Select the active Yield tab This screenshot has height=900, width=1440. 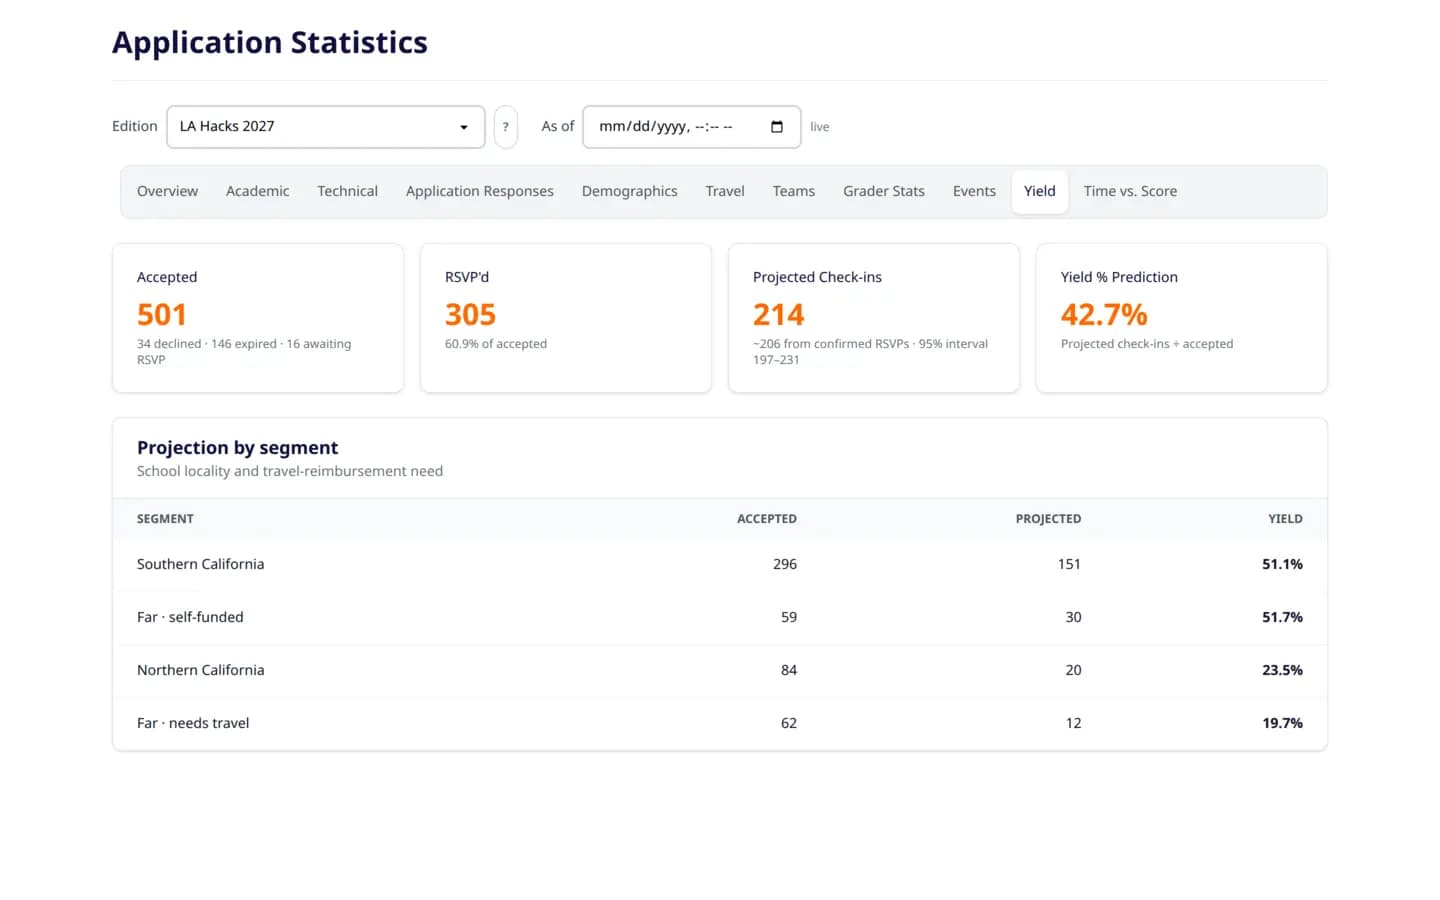[x=1039, y=191]
